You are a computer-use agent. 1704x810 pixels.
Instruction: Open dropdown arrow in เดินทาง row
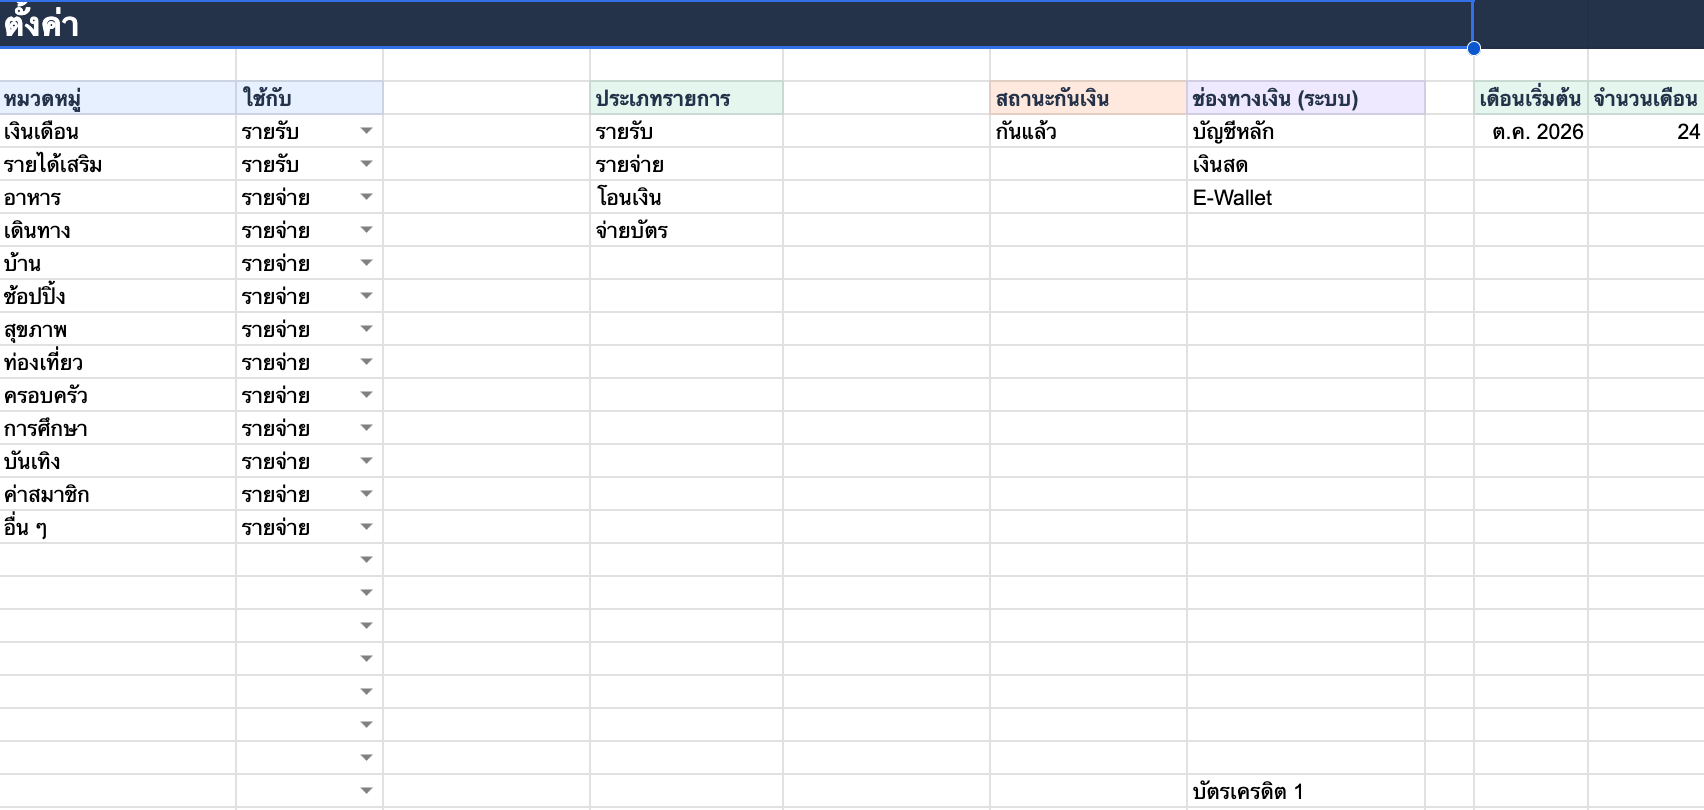(366, 230)
